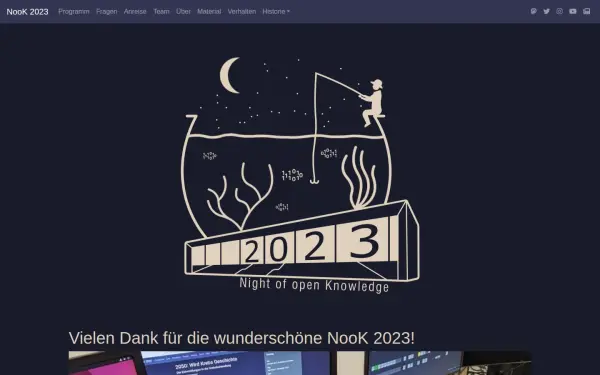Navigate to Anreise

click(x=135, y=11)
